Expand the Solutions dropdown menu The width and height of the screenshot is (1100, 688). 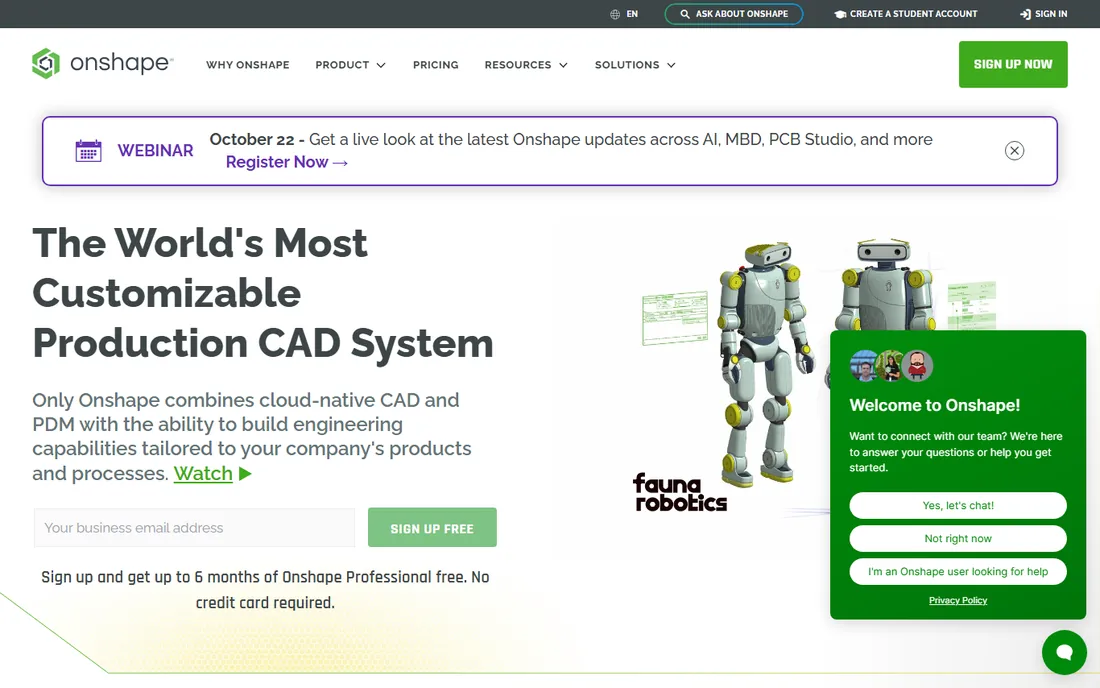635,65
